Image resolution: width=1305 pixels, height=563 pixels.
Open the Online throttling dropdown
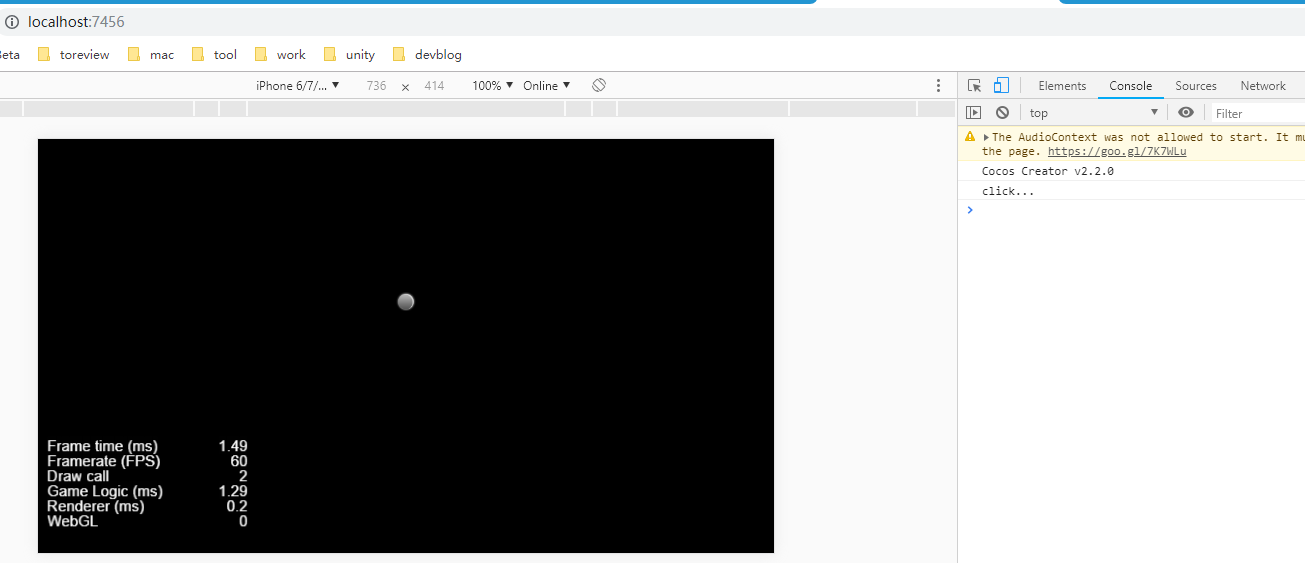pyautogui.click(x=547, y=86)
